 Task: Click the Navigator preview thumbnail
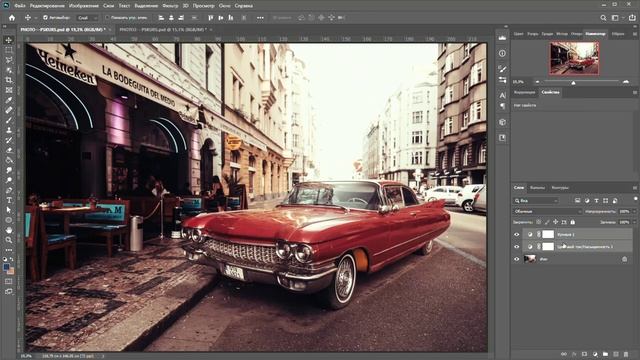[x=574, y=58]
